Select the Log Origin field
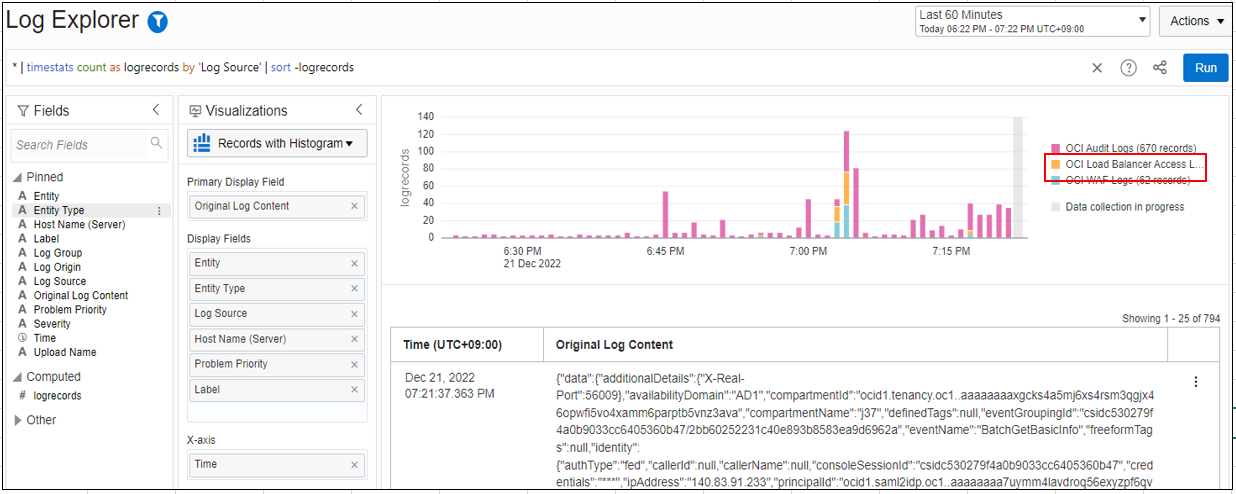The image size is (1236, 494). pos(57,267)
